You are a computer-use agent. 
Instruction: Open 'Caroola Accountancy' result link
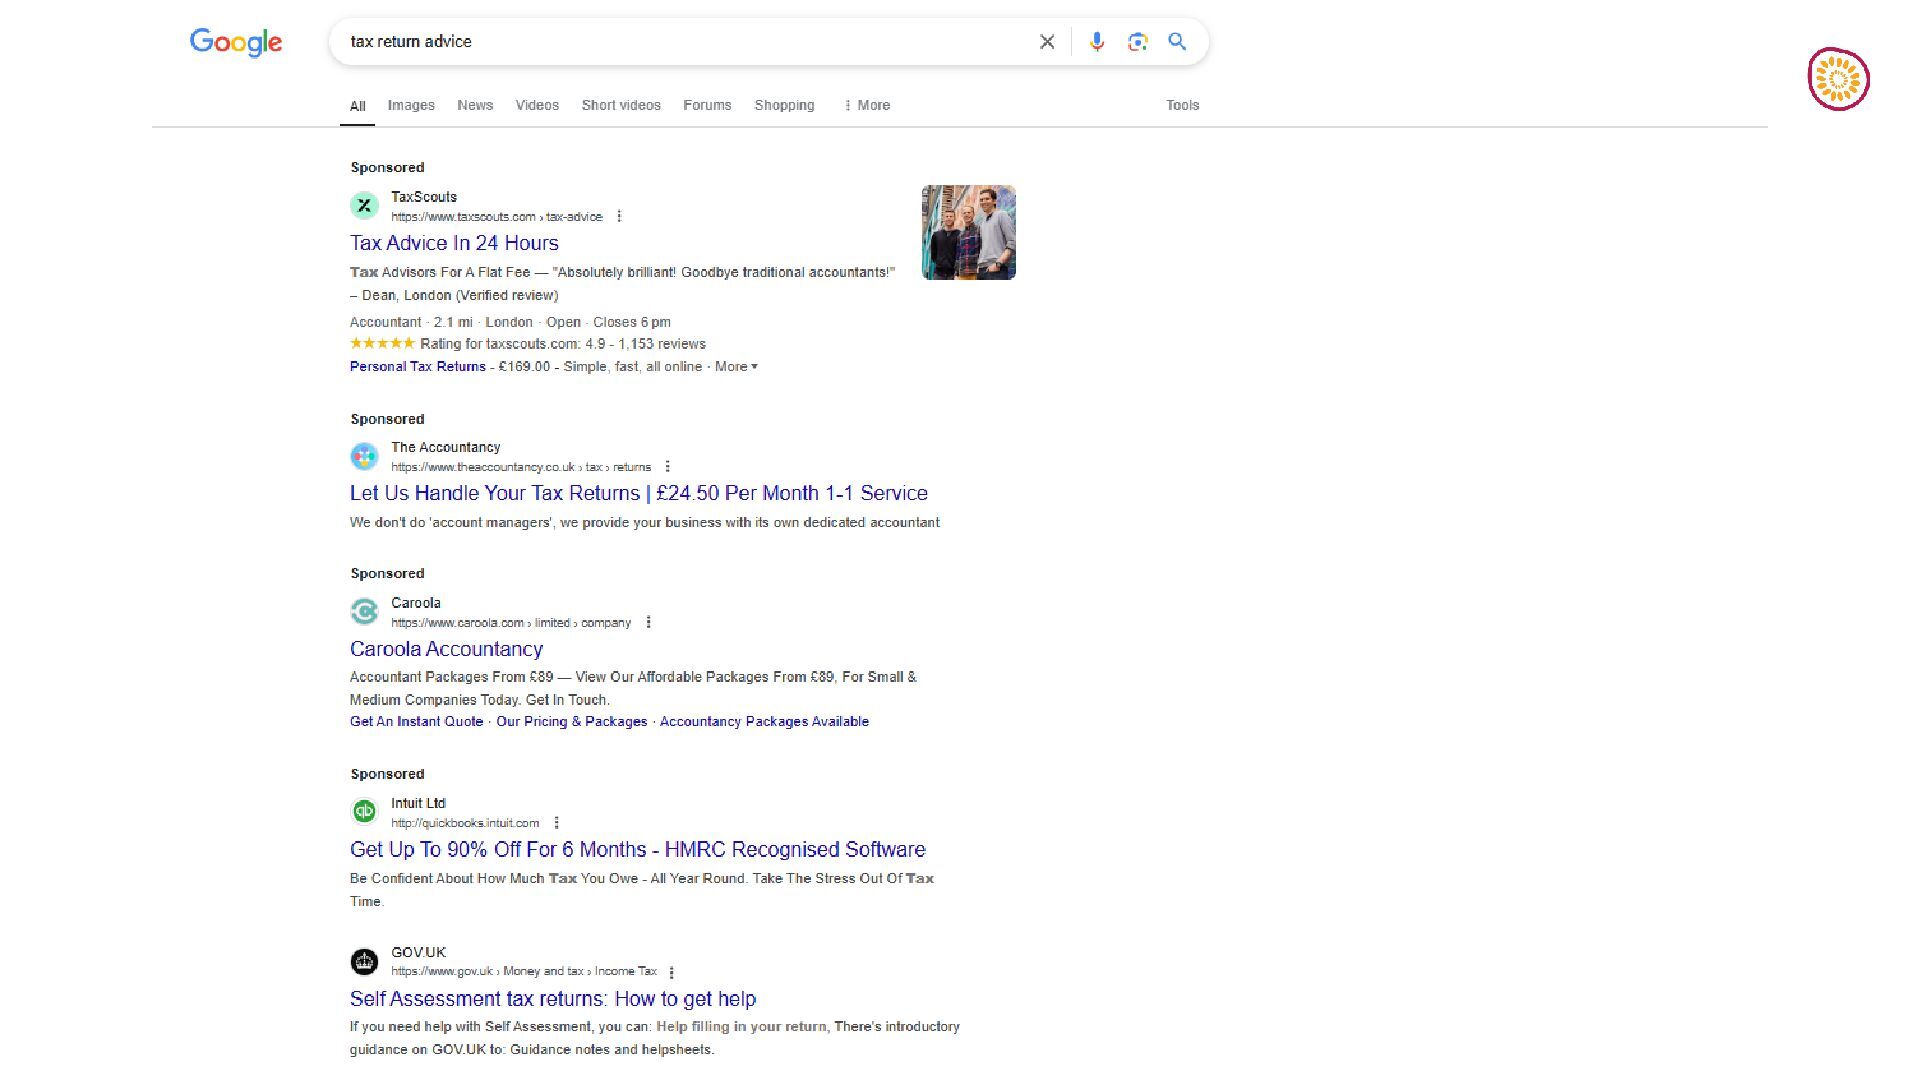(x=446, y=649)
